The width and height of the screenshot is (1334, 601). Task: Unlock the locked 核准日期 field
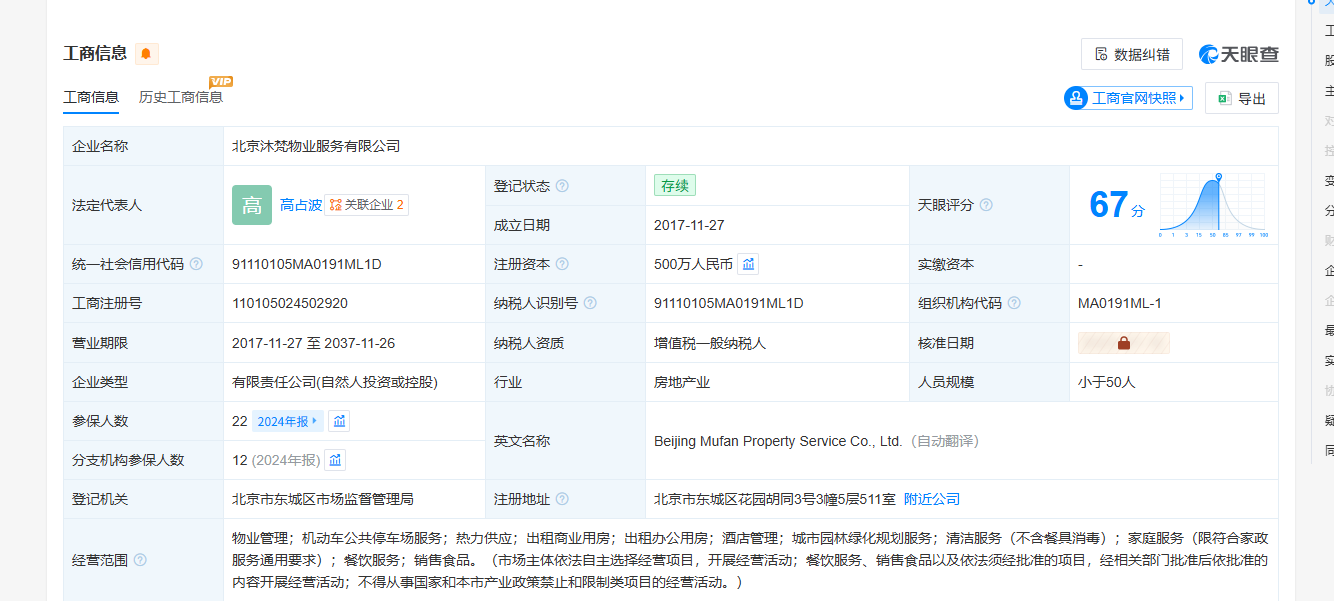(x=1124, y=343)
